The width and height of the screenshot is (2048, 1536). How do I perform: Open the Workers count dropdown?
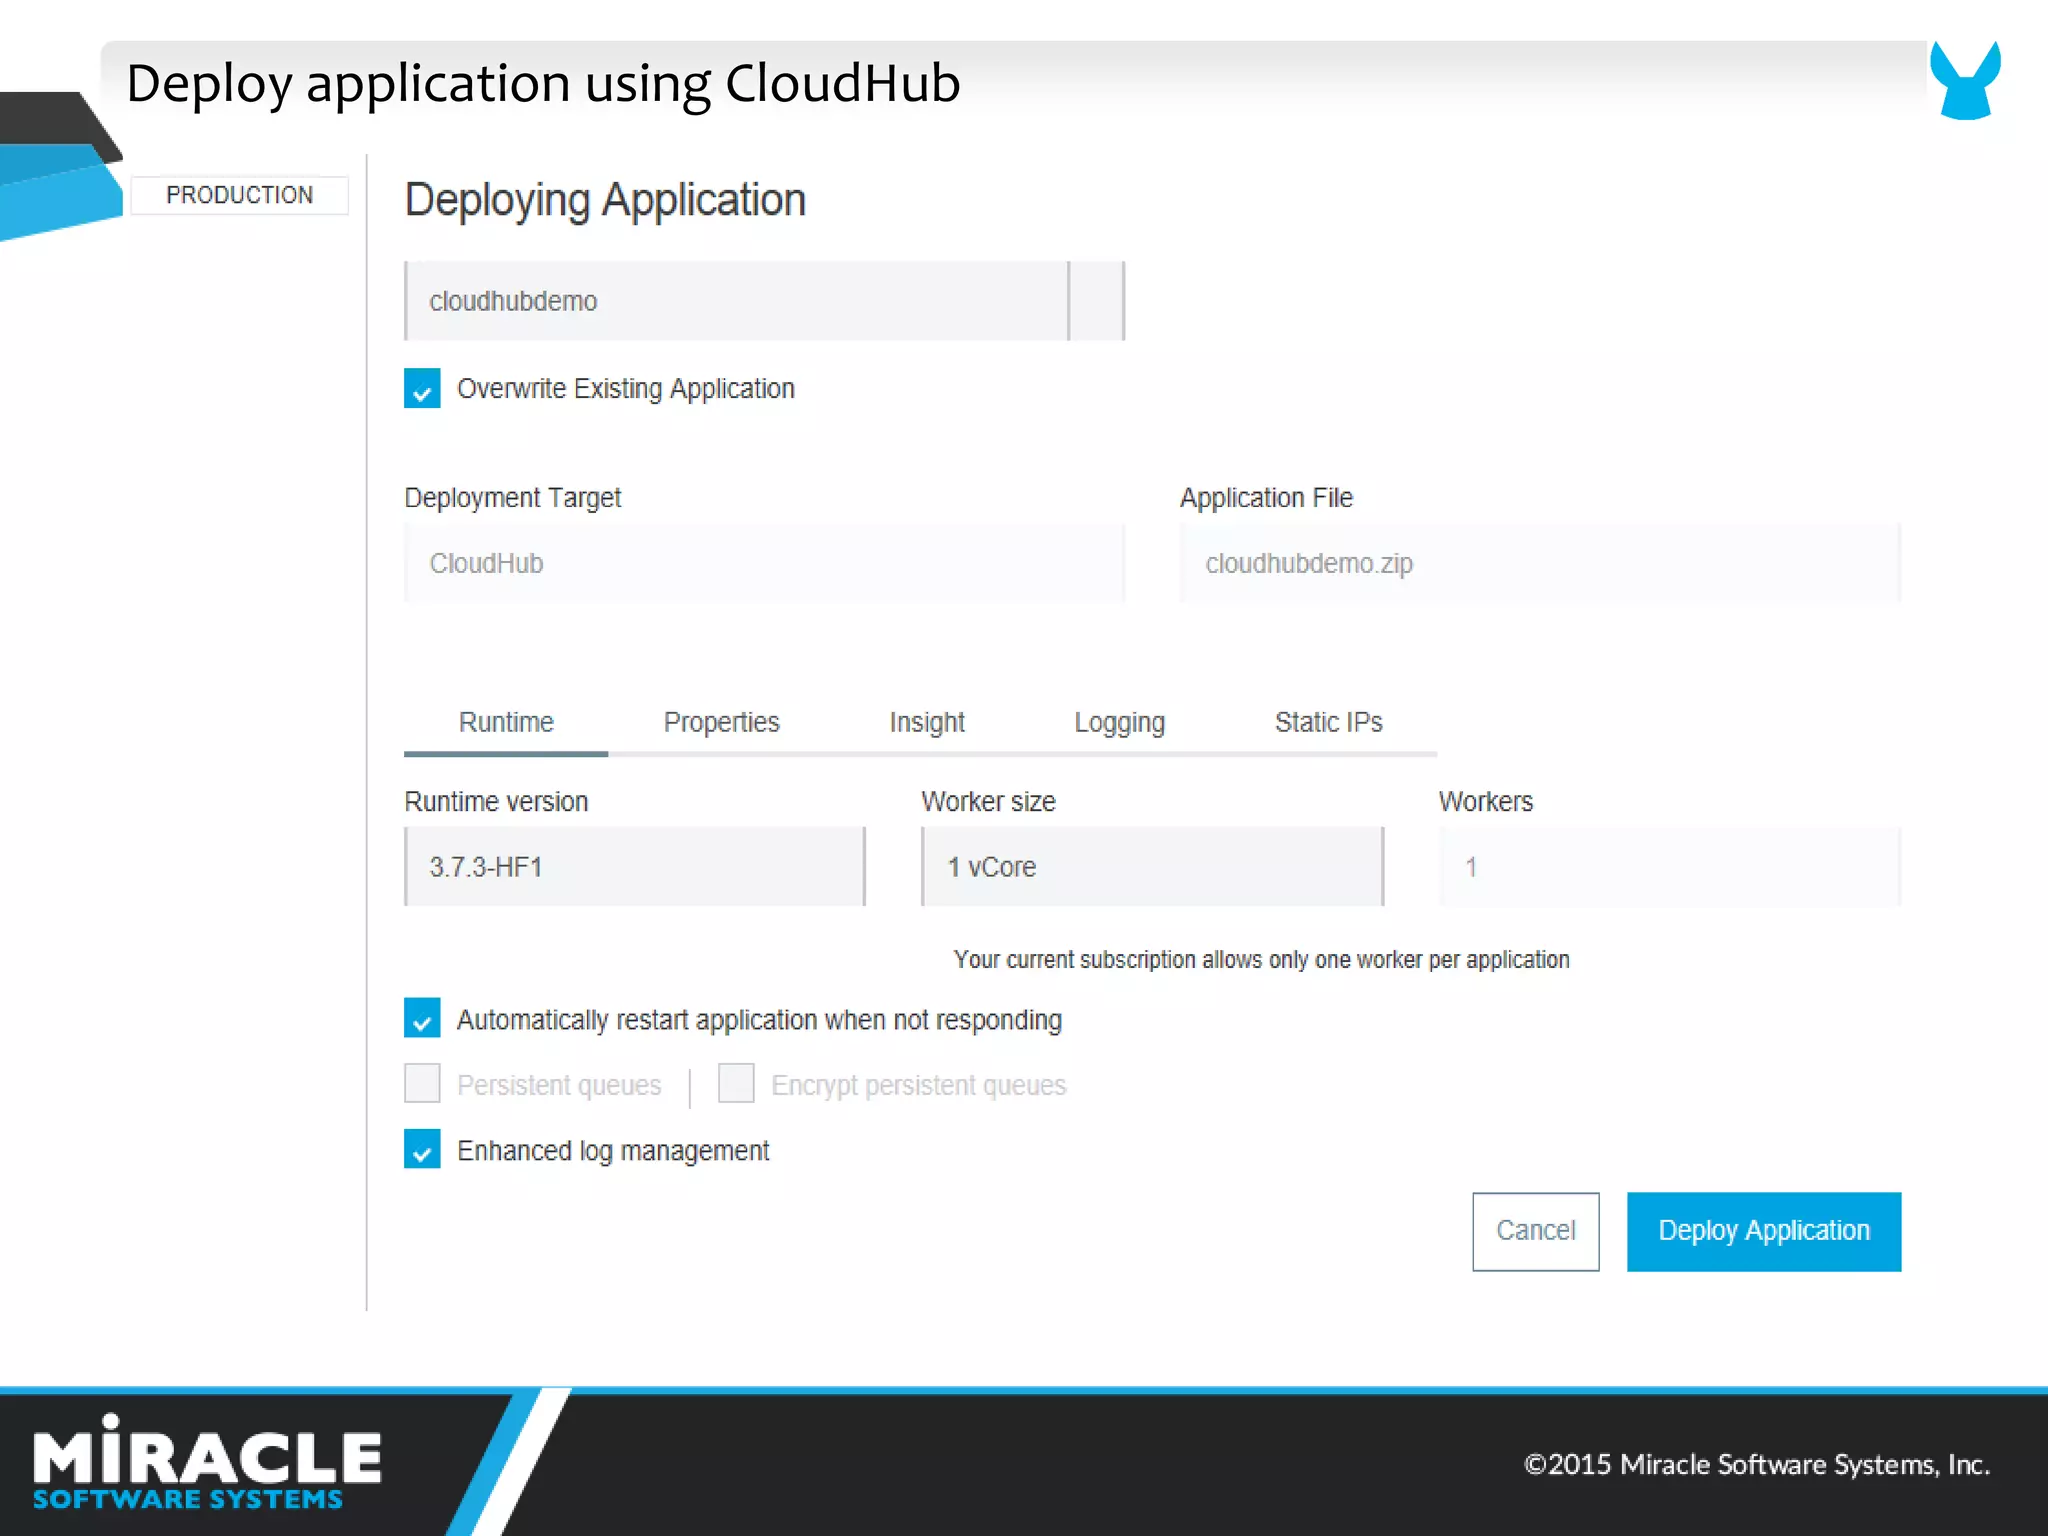pyautogui.click(x=1670, y=866)
